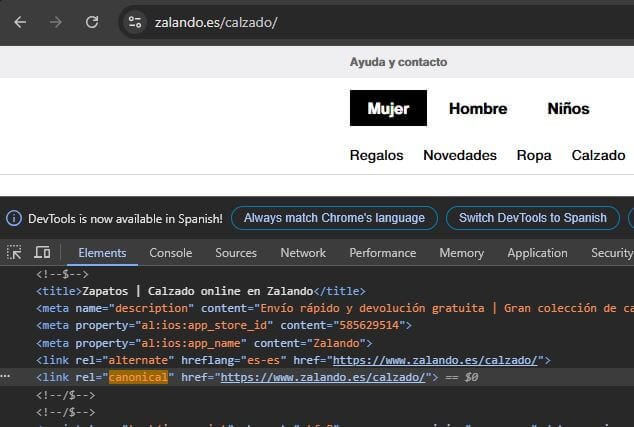Select the first <!--$--> comment node
The height and width of the screenshot is (427, 634).
[62, 274]
